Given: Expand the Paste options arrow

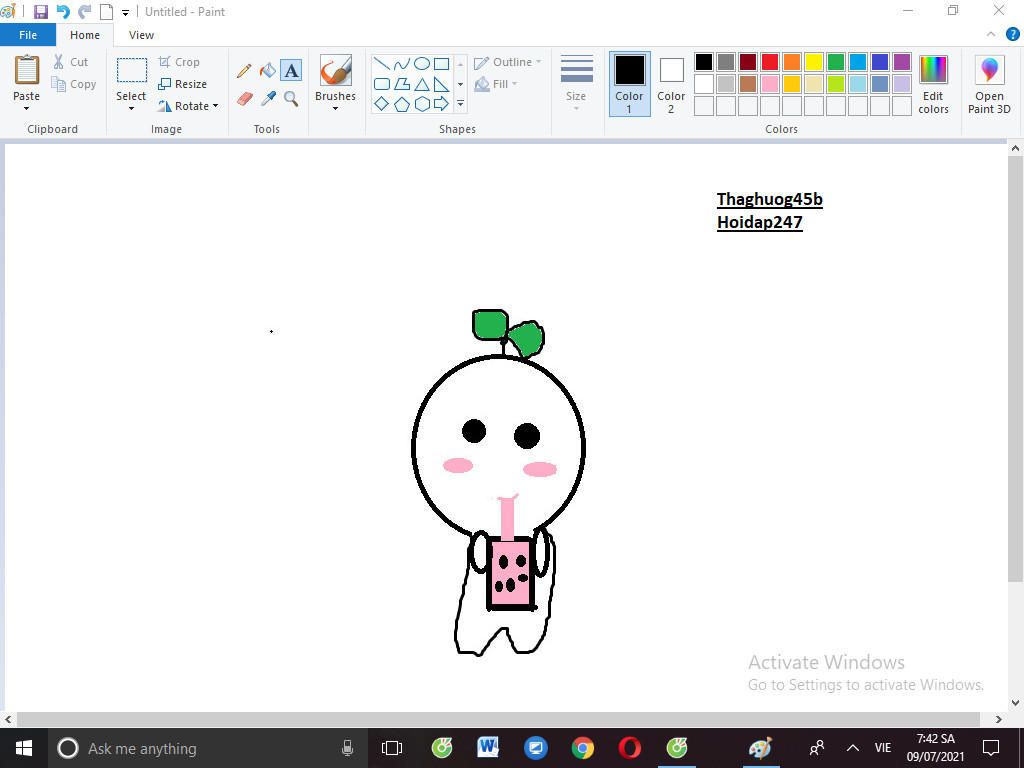Looking at the screenshot, I should pyautogui.click(x=27, y=109).
